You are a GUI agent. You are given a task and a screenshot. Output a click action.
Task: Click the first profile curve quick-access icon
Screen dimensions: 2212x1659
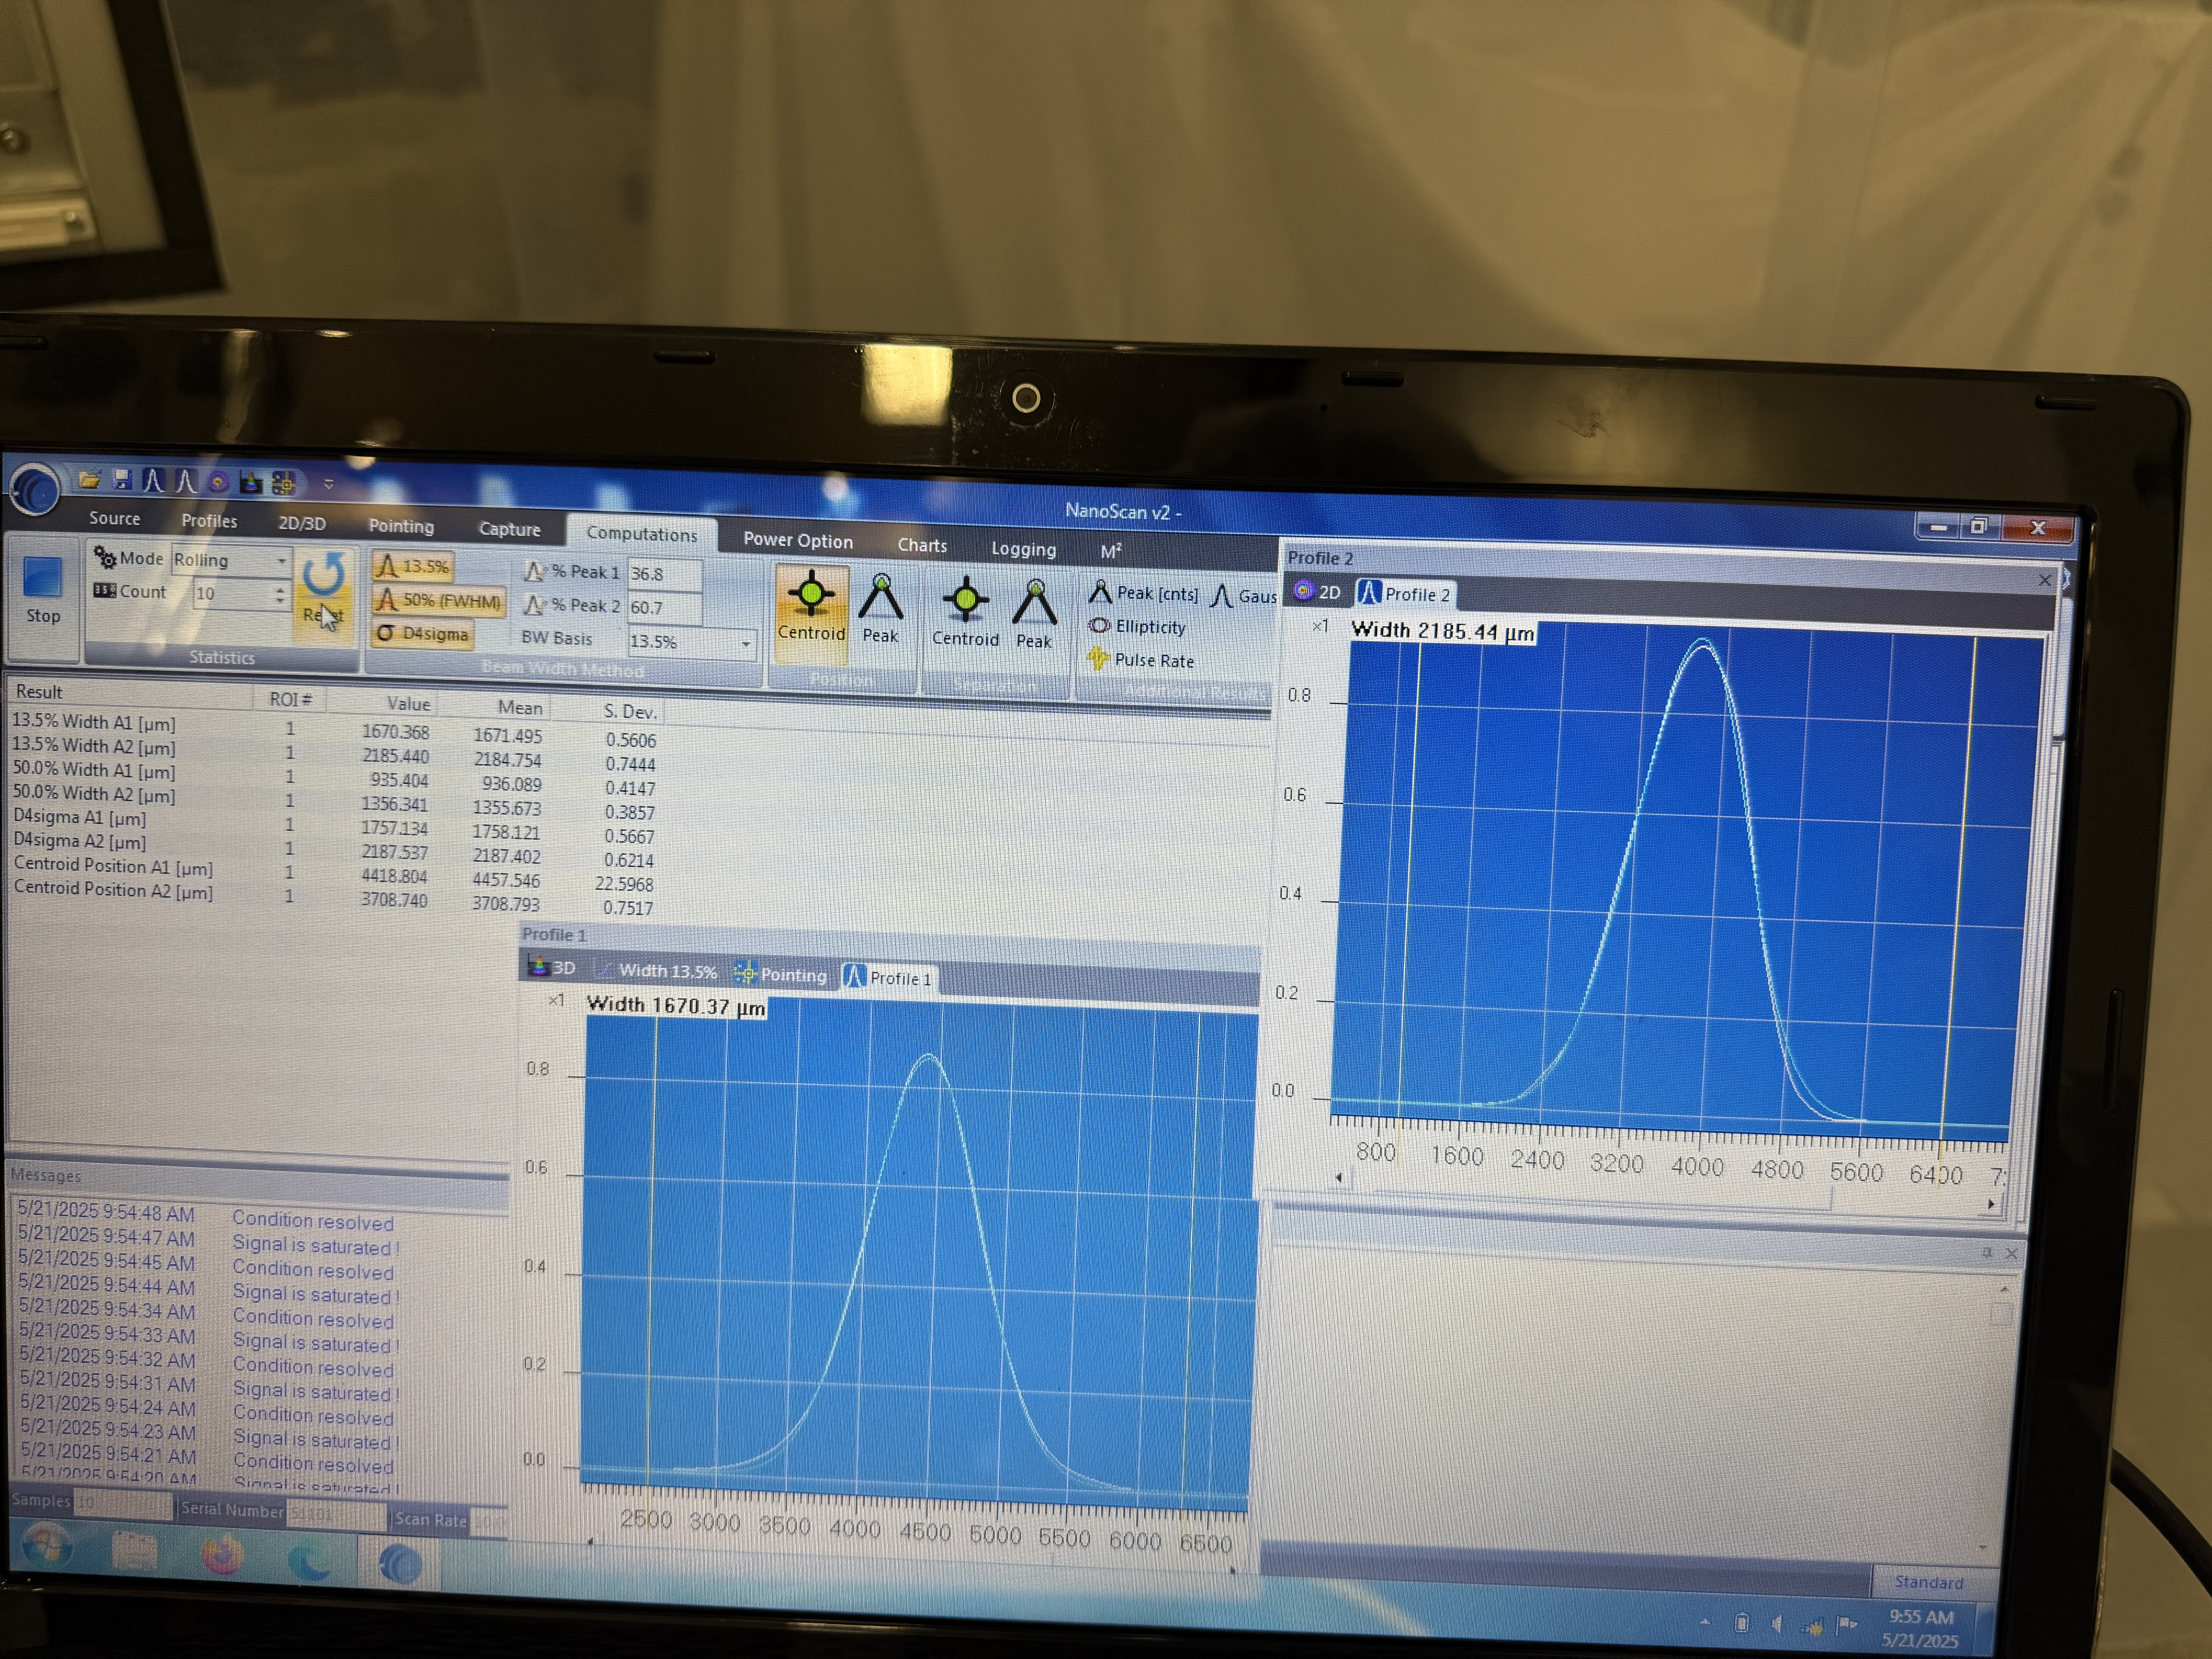[153, 481]
